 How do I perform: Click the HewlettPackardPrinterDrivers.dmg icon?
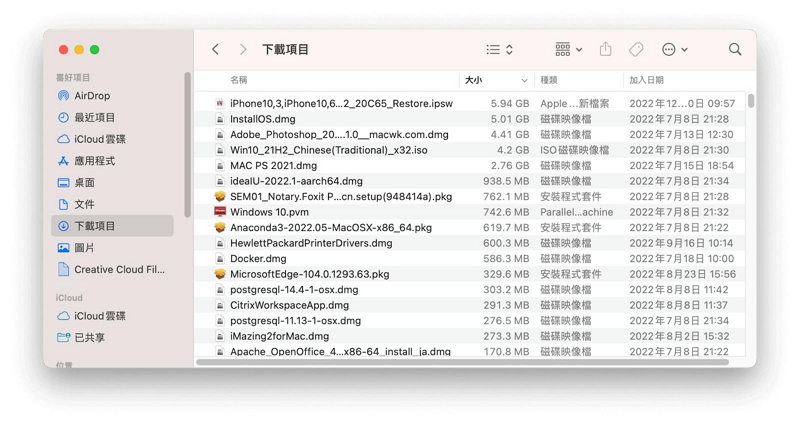(219, 243)
